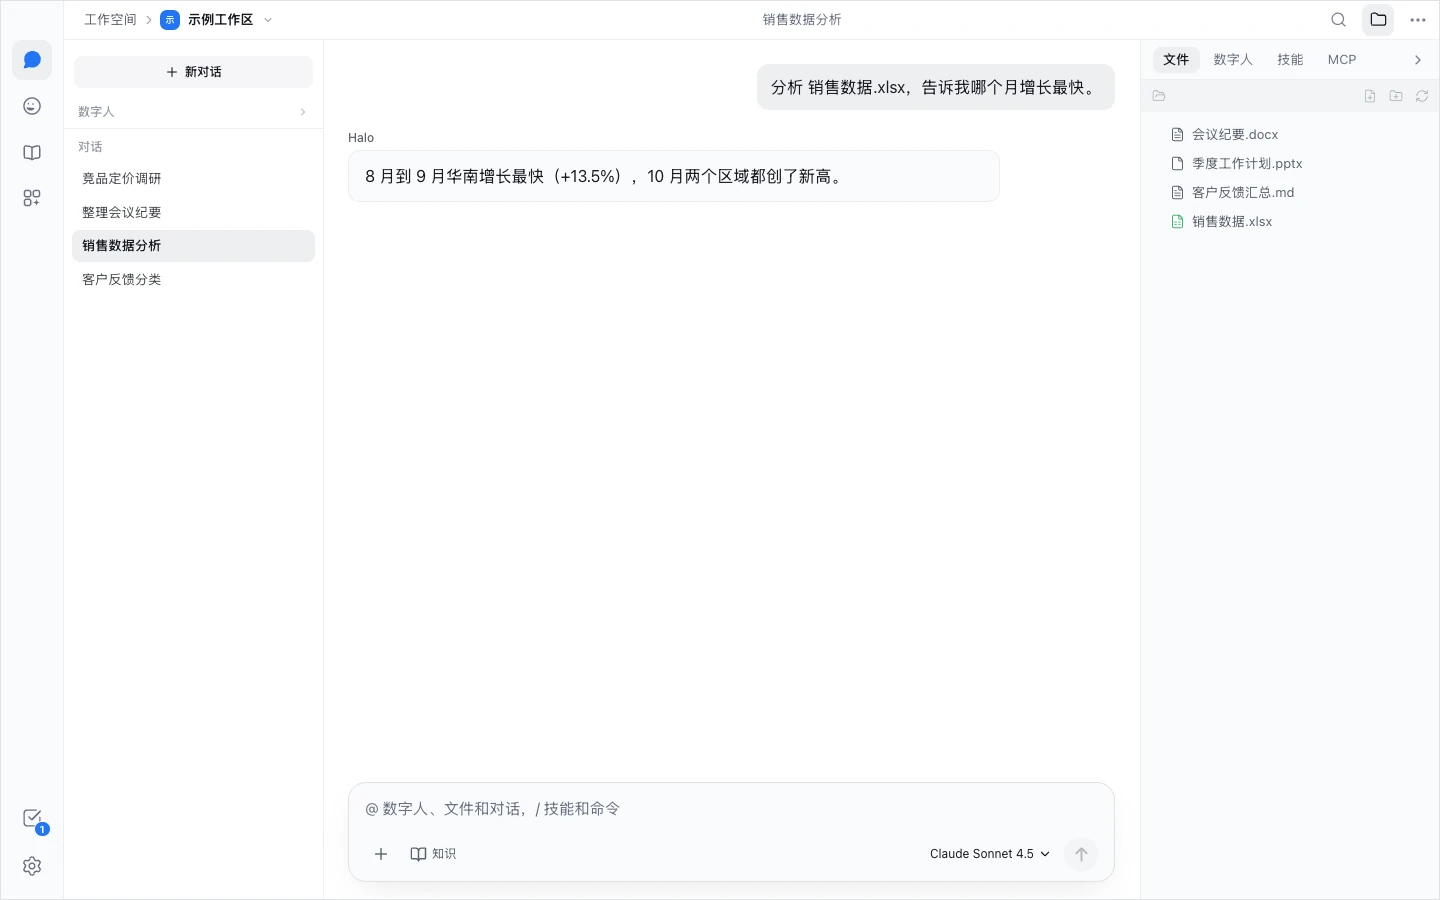The image size is (1440, 900).
Task: Focus the message input field
Action: (x=731, y=809)
